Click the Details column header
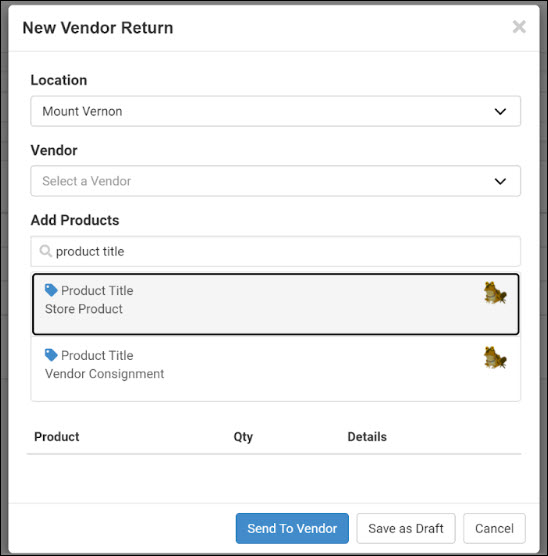The image size is (548, 556). pyautogui.click(x=367, y=437)
